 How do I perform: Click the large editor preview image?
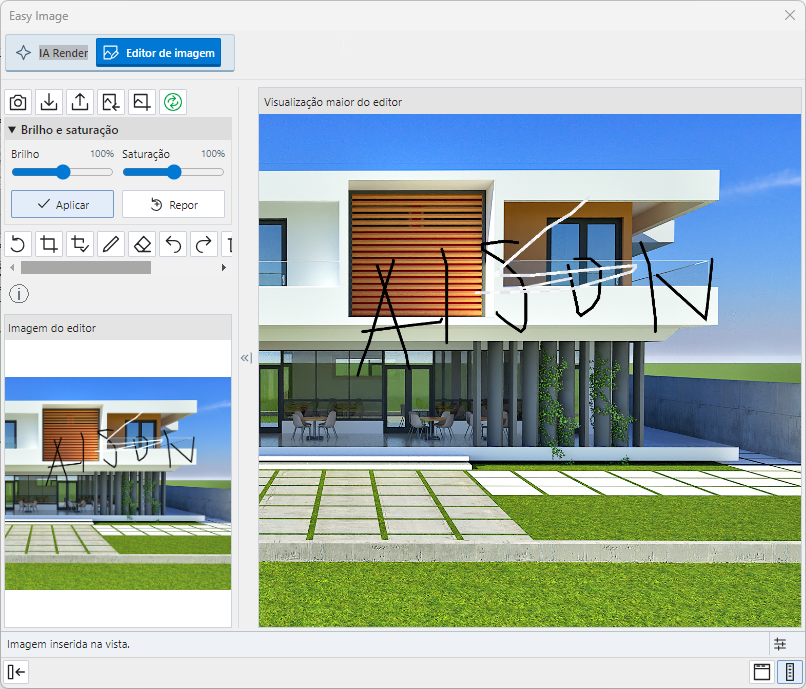point(529,370)
